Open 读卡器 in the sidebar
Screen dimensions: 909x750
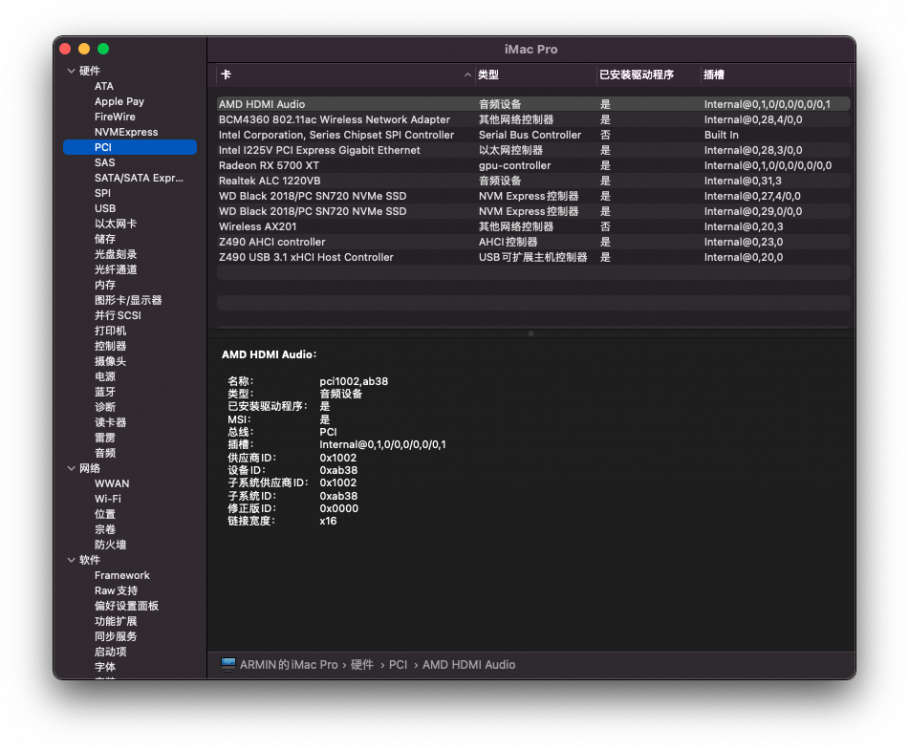pyautogui.click(x=110, y=422)
